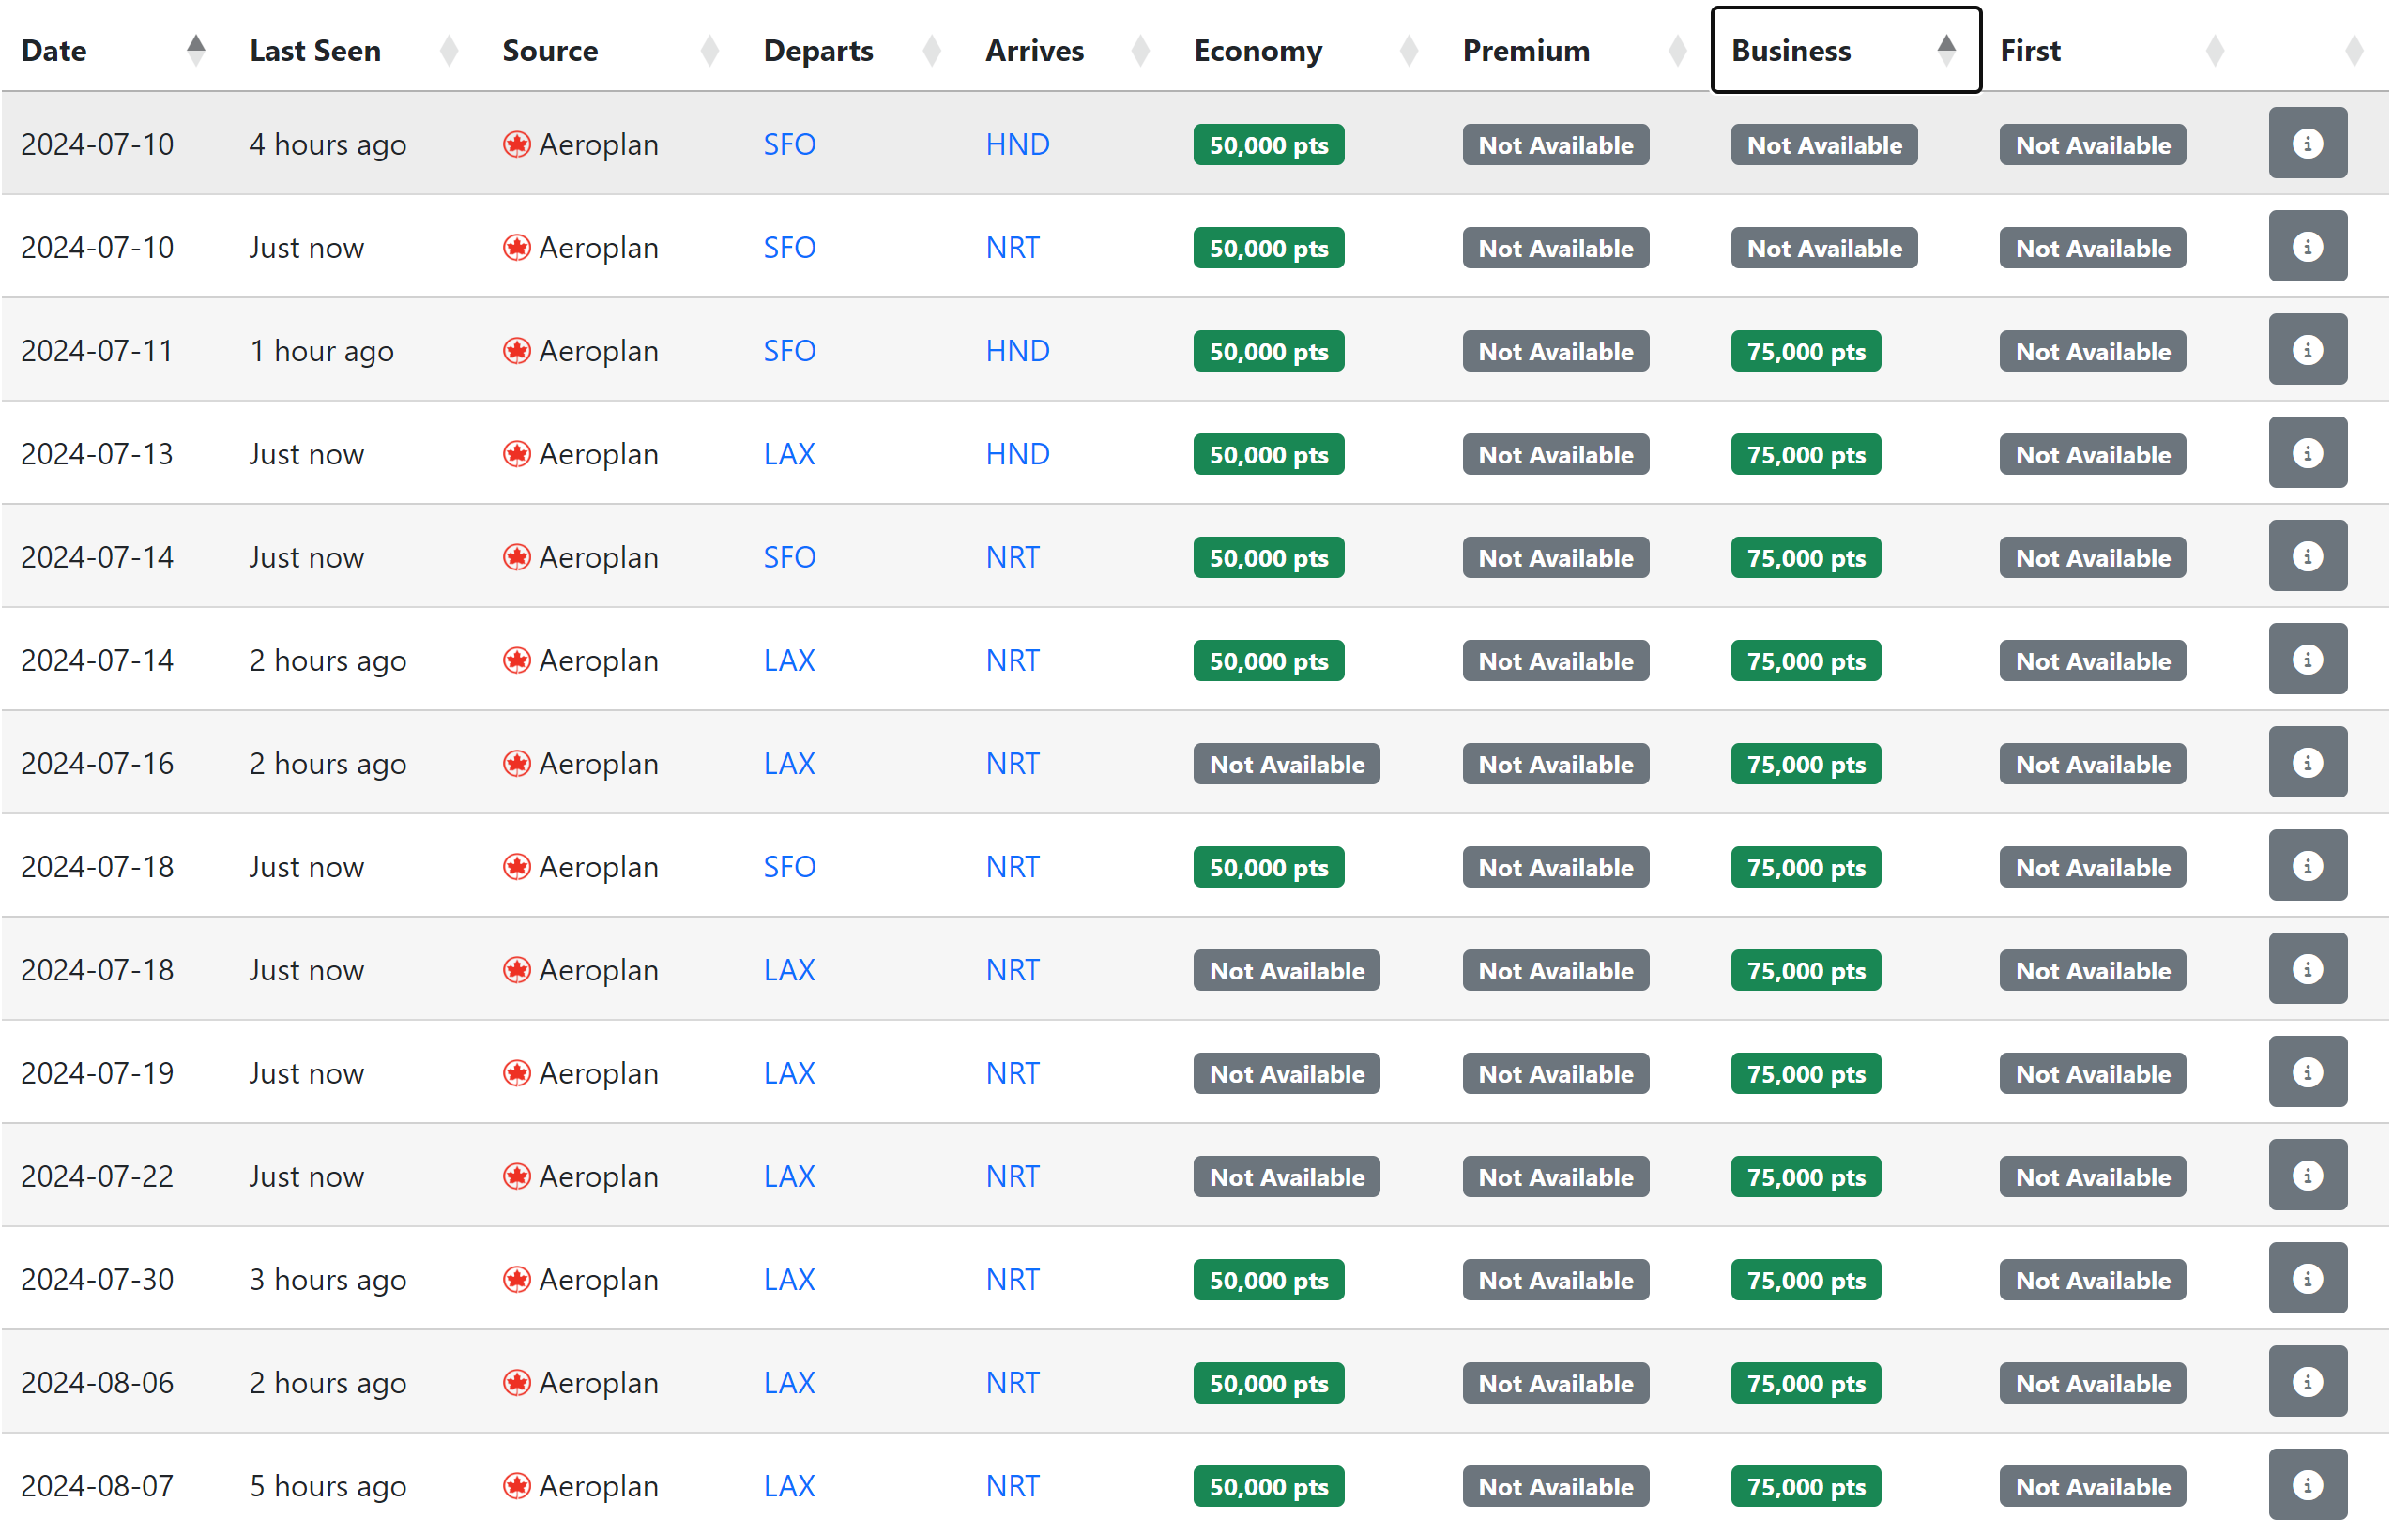This screenshot has width=2408, height=1533.
Task: Show info for 2024-08-06 flight
Action: [2306, 1383]
